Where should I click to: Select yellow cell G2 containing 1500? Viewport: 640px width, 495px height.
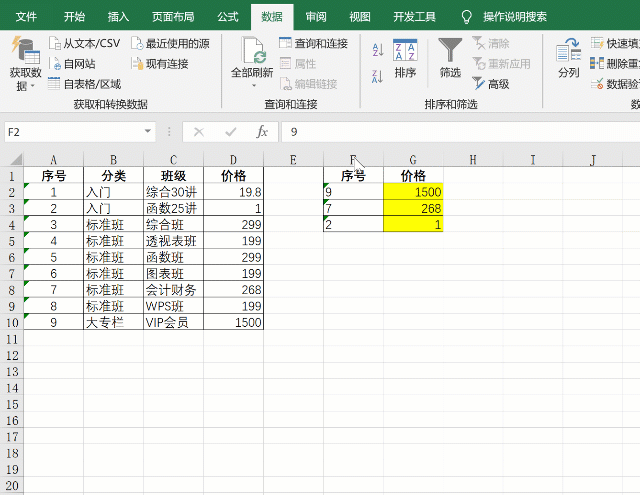coord(413,192)
